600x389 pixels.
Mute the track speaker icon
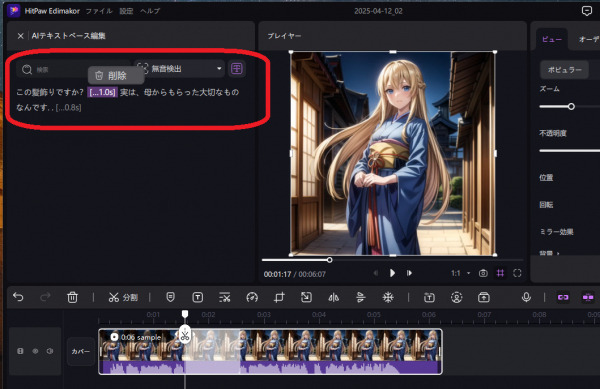(x=50, y=351)
